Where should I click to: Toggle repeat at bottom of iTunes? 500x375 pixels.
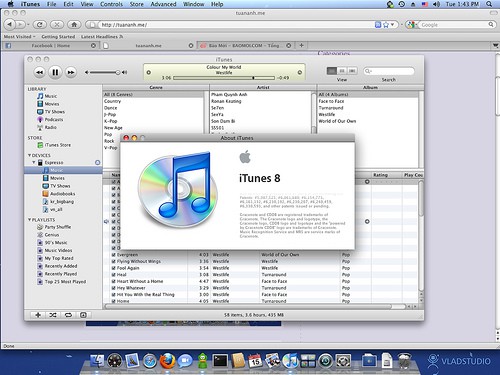(x=68, y=315)
